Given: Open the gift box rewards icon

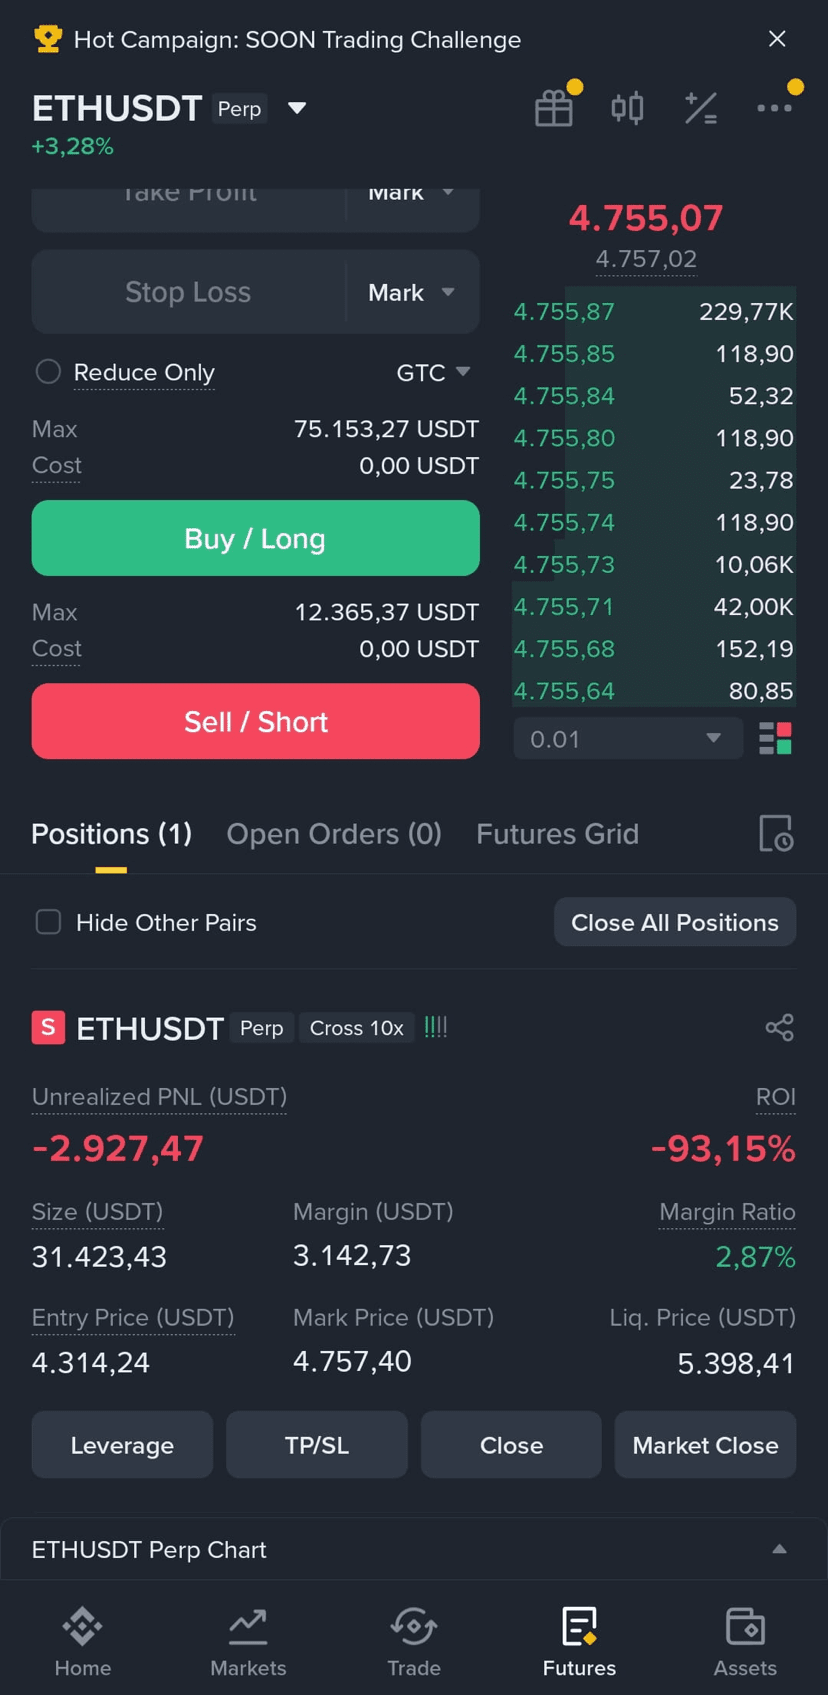Looking at the screenshot, I should (x=554, y=108).
